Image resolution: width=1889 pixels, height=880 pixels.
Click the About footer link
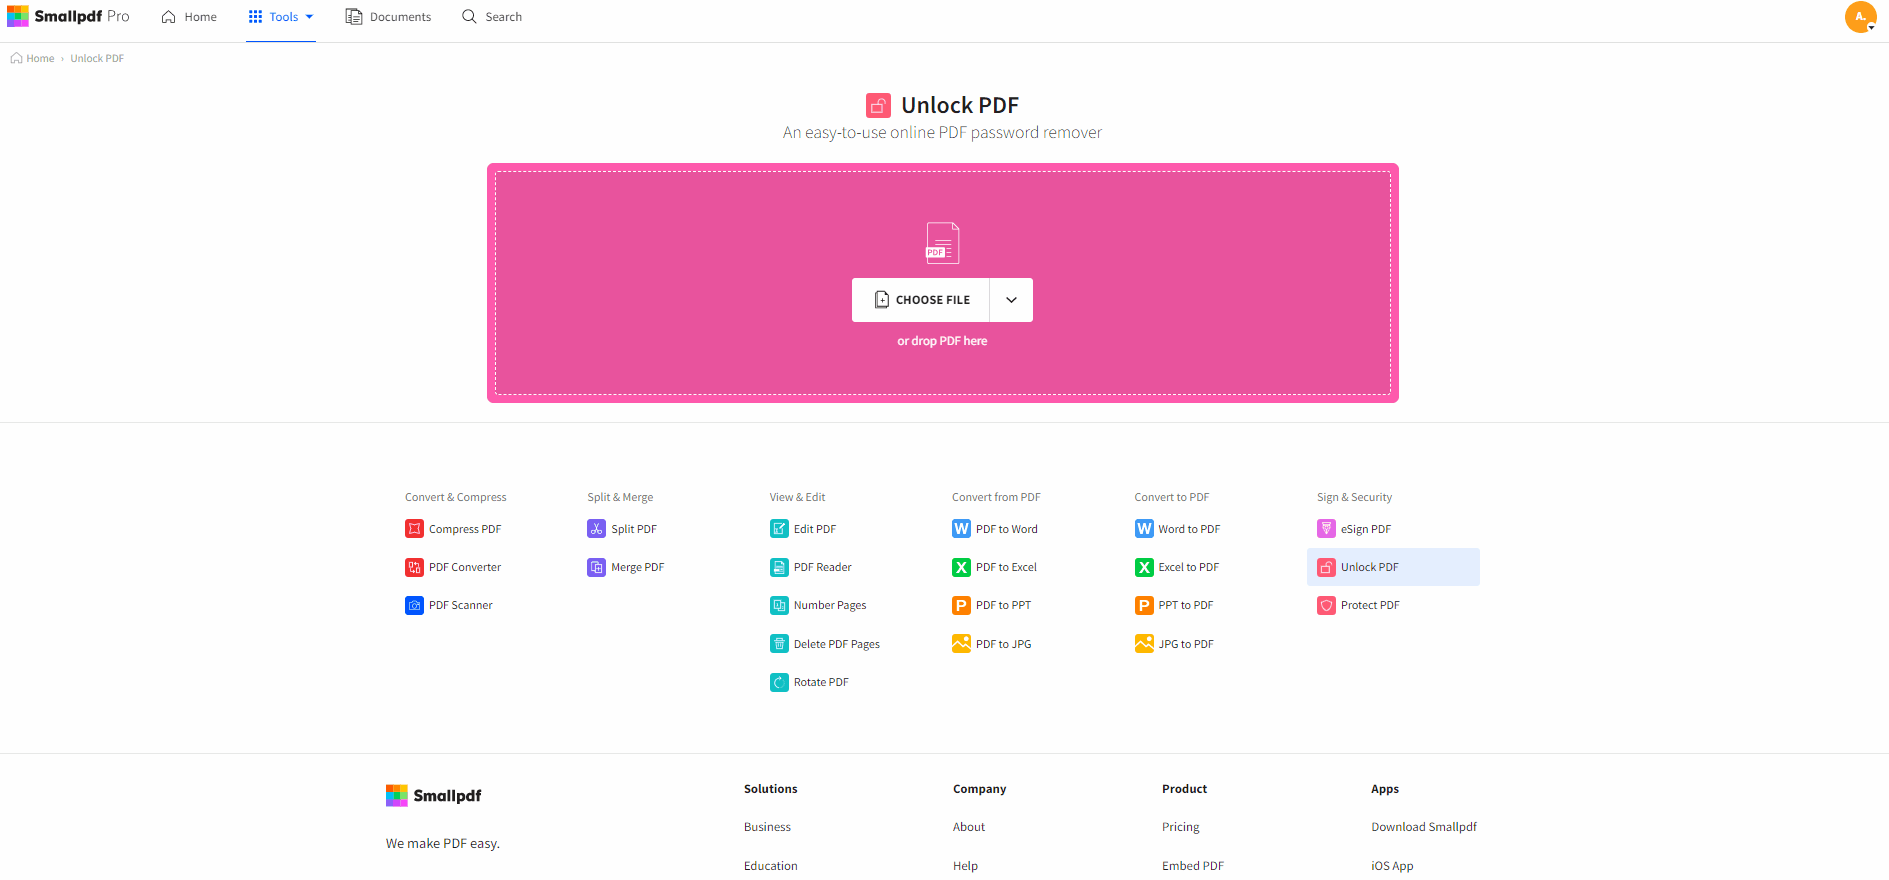(969, 827)
